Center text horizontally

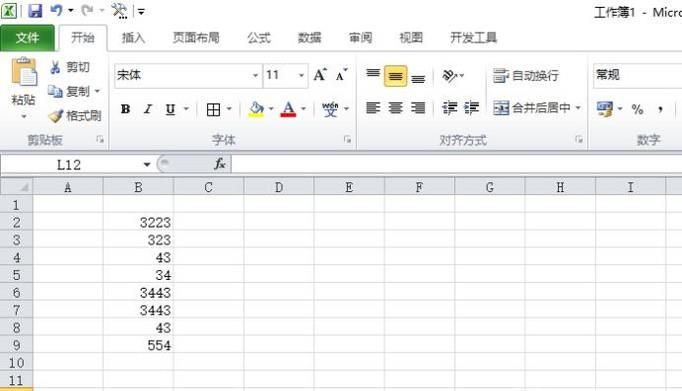pos(395,107)
